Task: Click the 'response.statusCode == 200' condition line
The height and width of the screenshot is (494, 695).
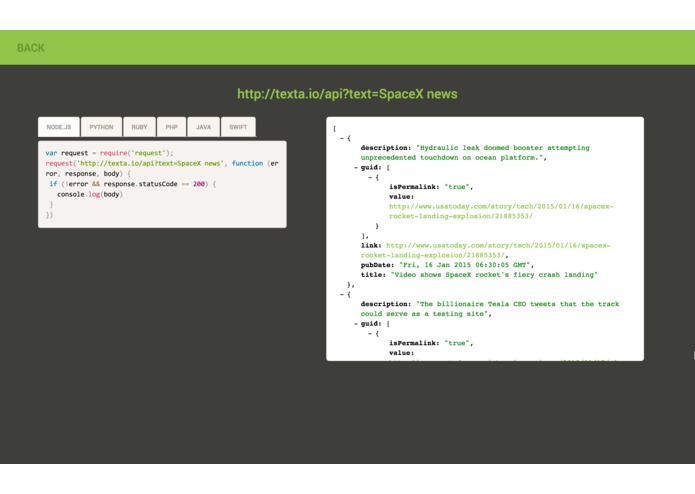Action: 133,184
